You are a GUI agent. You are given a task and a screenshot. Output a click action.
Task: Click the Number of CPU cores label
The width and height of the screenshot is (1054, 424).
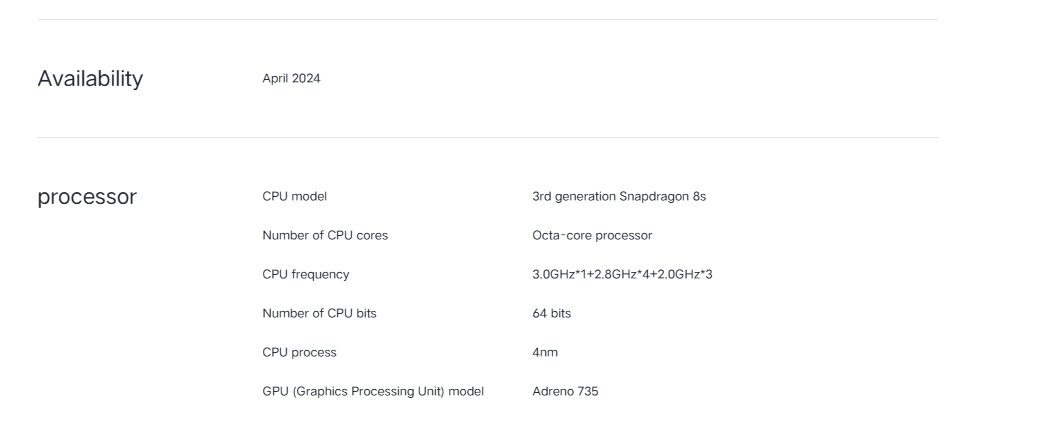pos(325,235)
